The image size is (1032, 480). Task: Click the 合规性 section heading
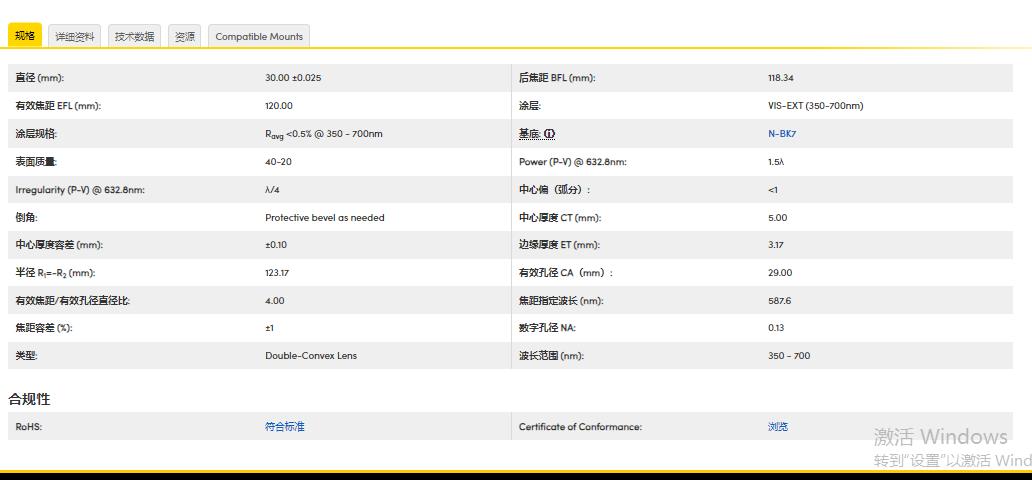[29, 399]
